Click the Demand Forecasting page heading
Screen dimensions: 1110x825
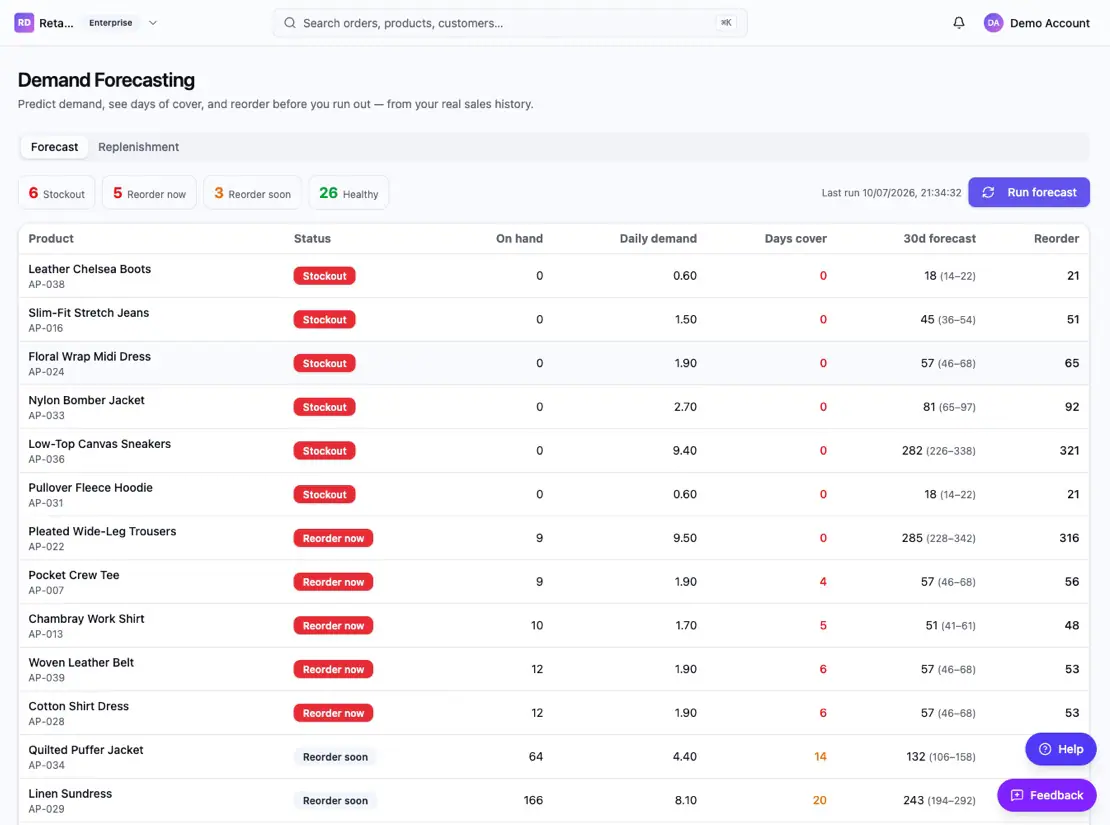coord(106,80)
